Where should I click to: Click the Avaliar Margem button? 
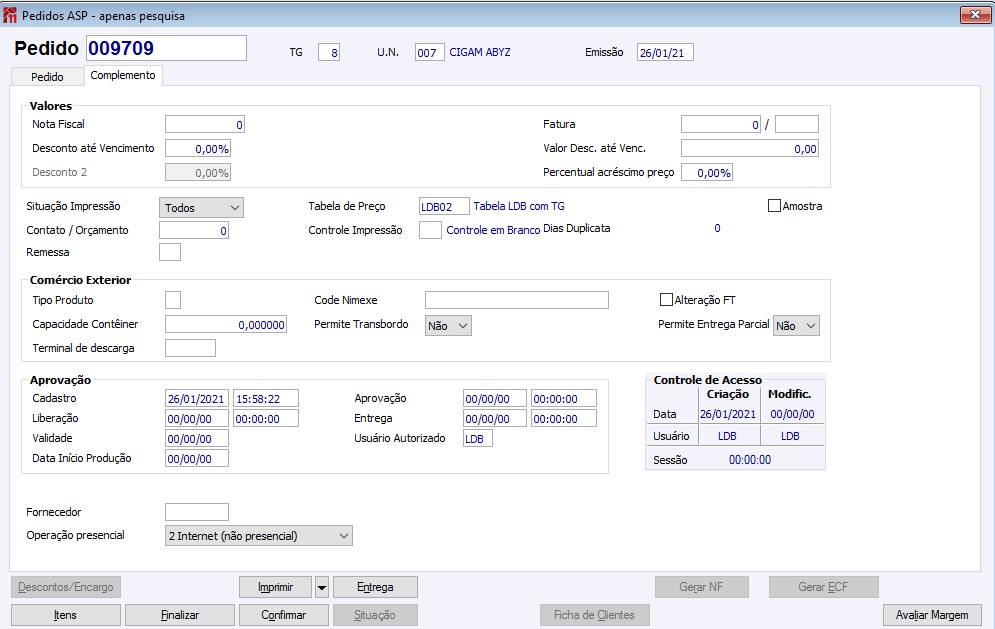932,615
